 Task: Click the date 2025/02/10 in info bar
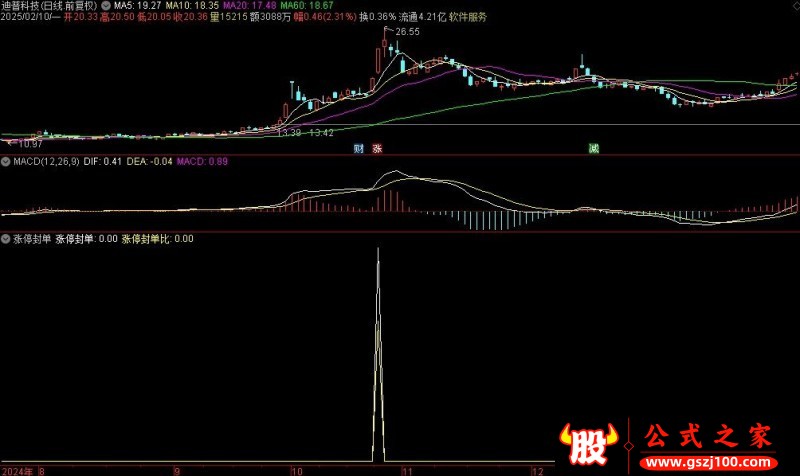(26, 17)
